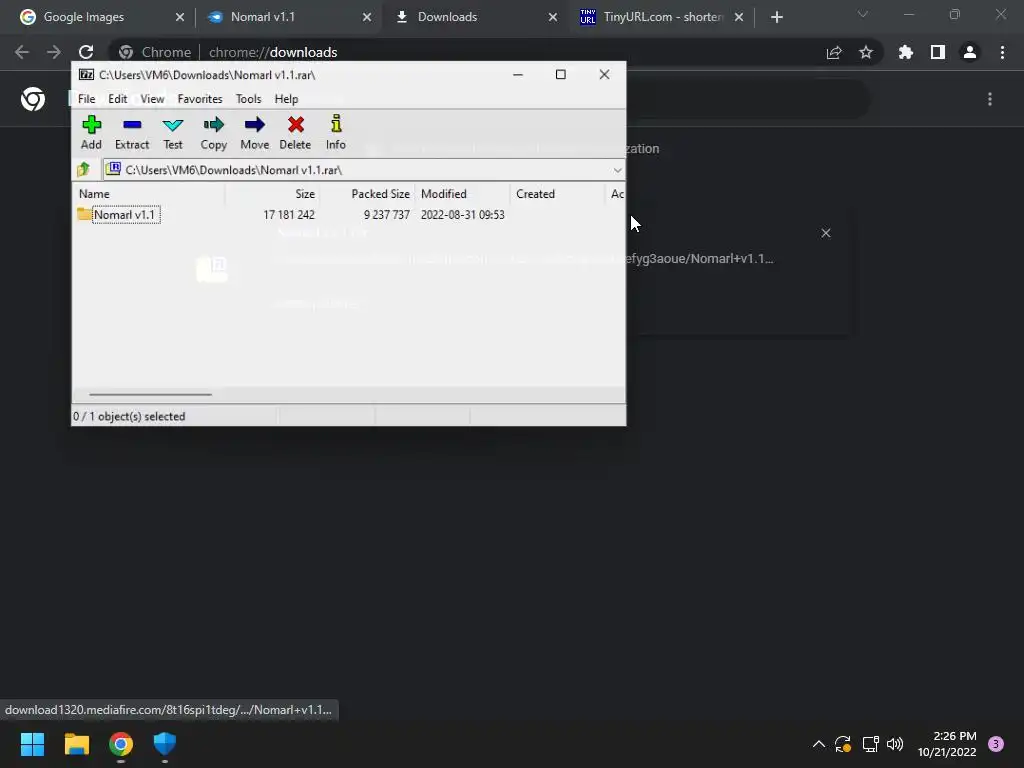Screen dimensions: 1024x768
Task: Open Chrome three-dot main menu
Action: (1002, 52)
